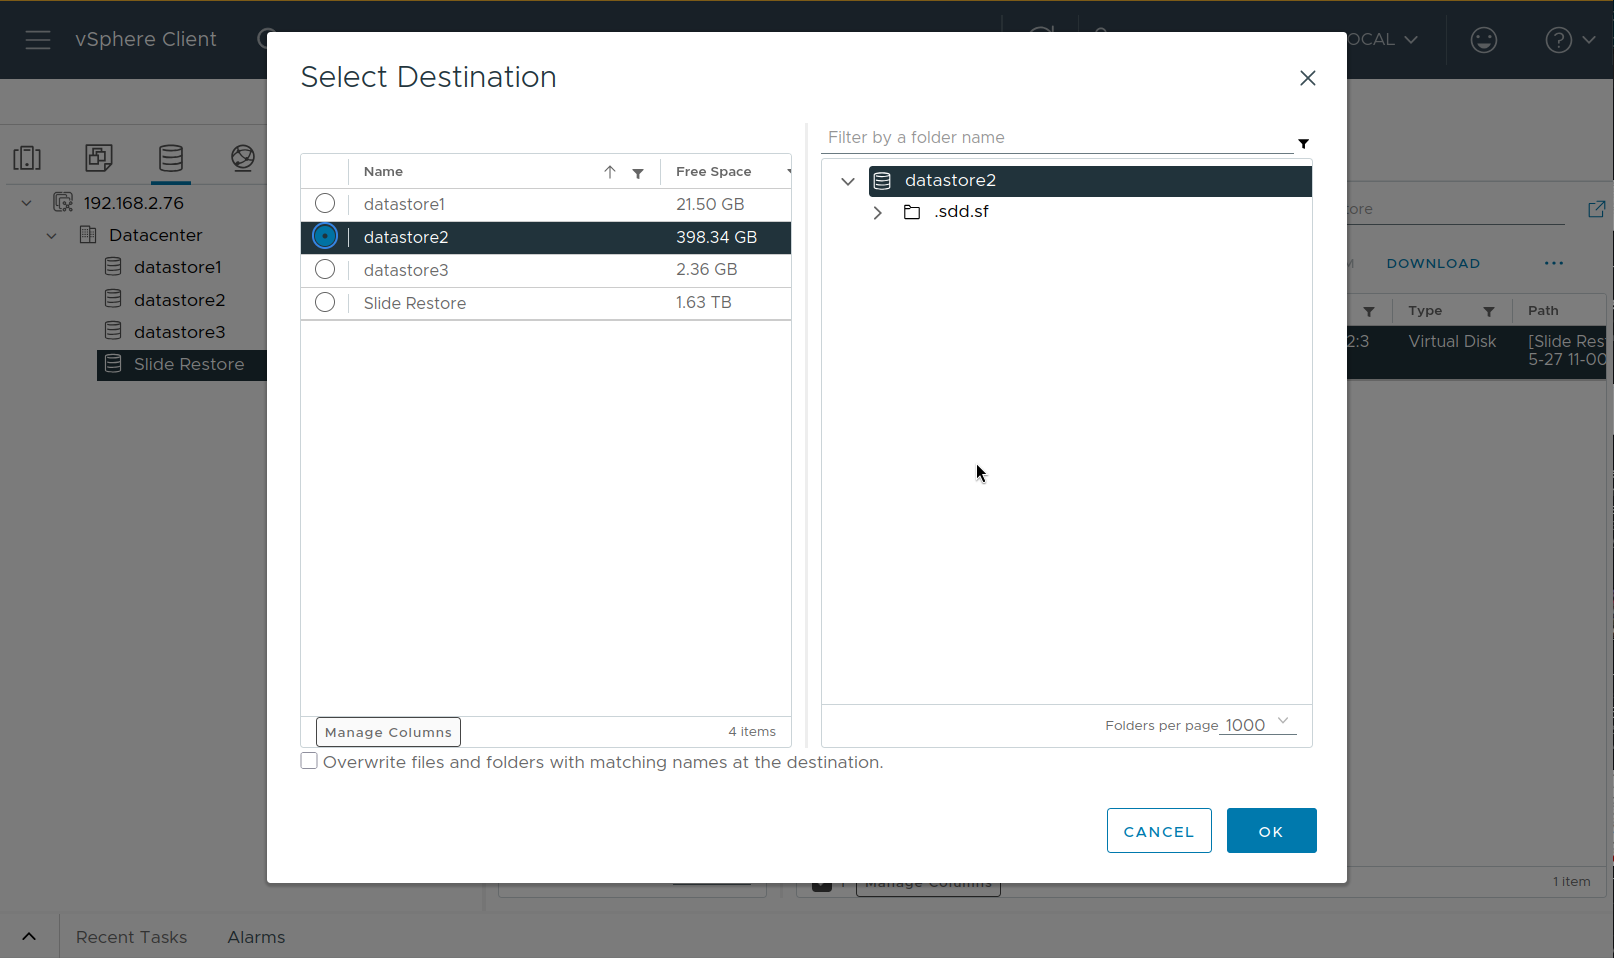This screenshot has height=958, width=1614.
Task: Open Folders per page dropdown
Action: click(x=1258, y=724)
